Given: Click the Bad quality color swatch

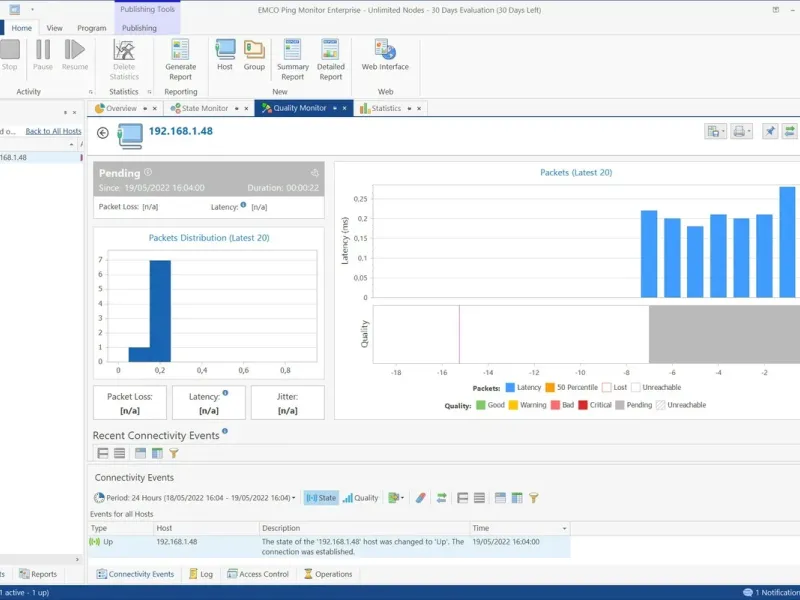Looking at the screenshot, I should click(556, 405).
